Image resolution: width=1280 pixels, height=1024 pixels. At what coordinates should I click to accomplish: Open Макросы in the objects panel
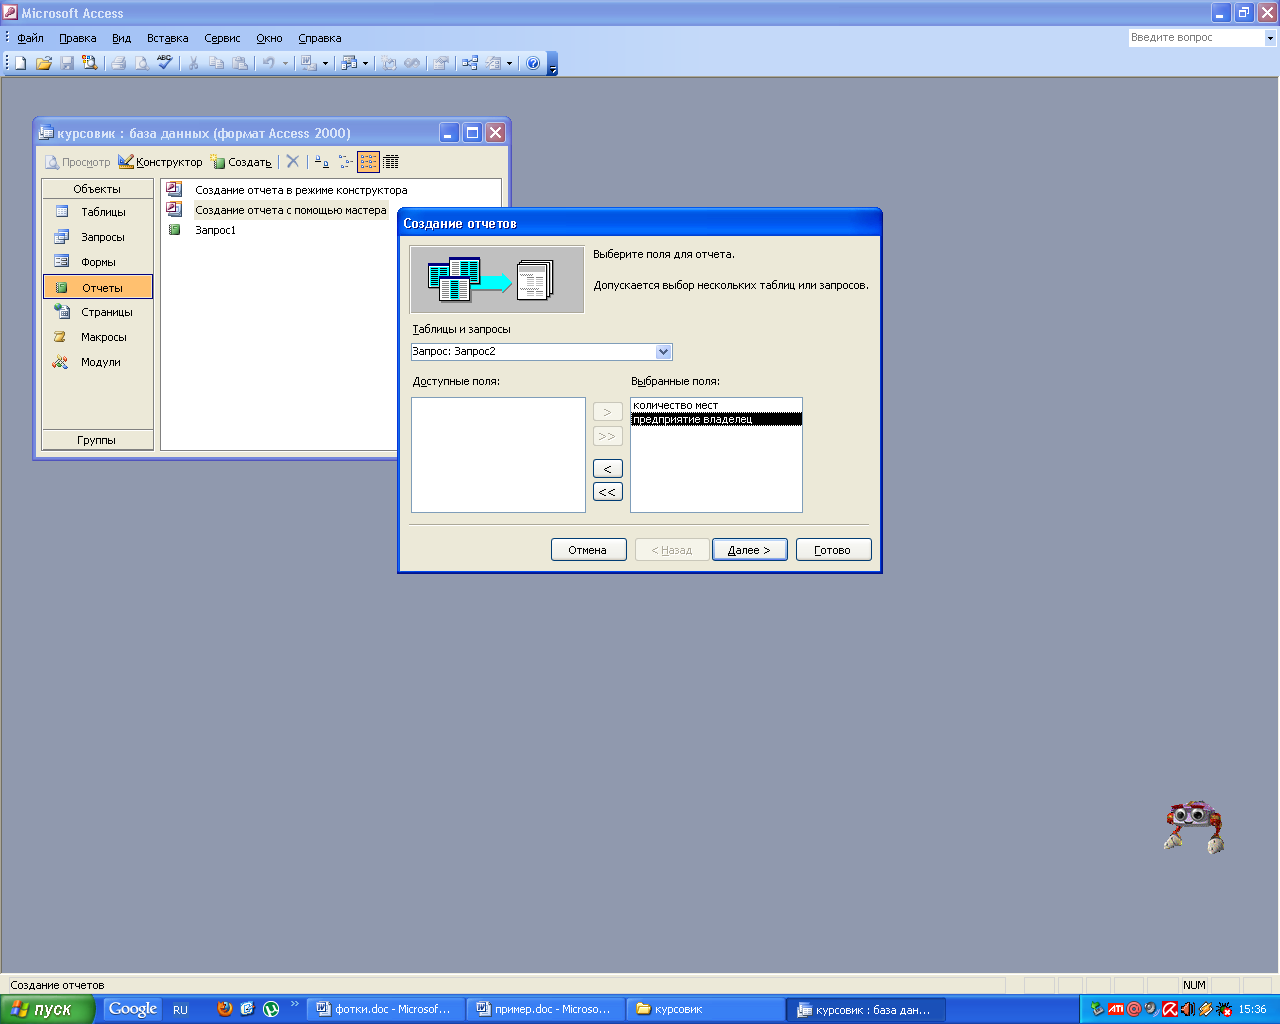click(x=98, y=337)
